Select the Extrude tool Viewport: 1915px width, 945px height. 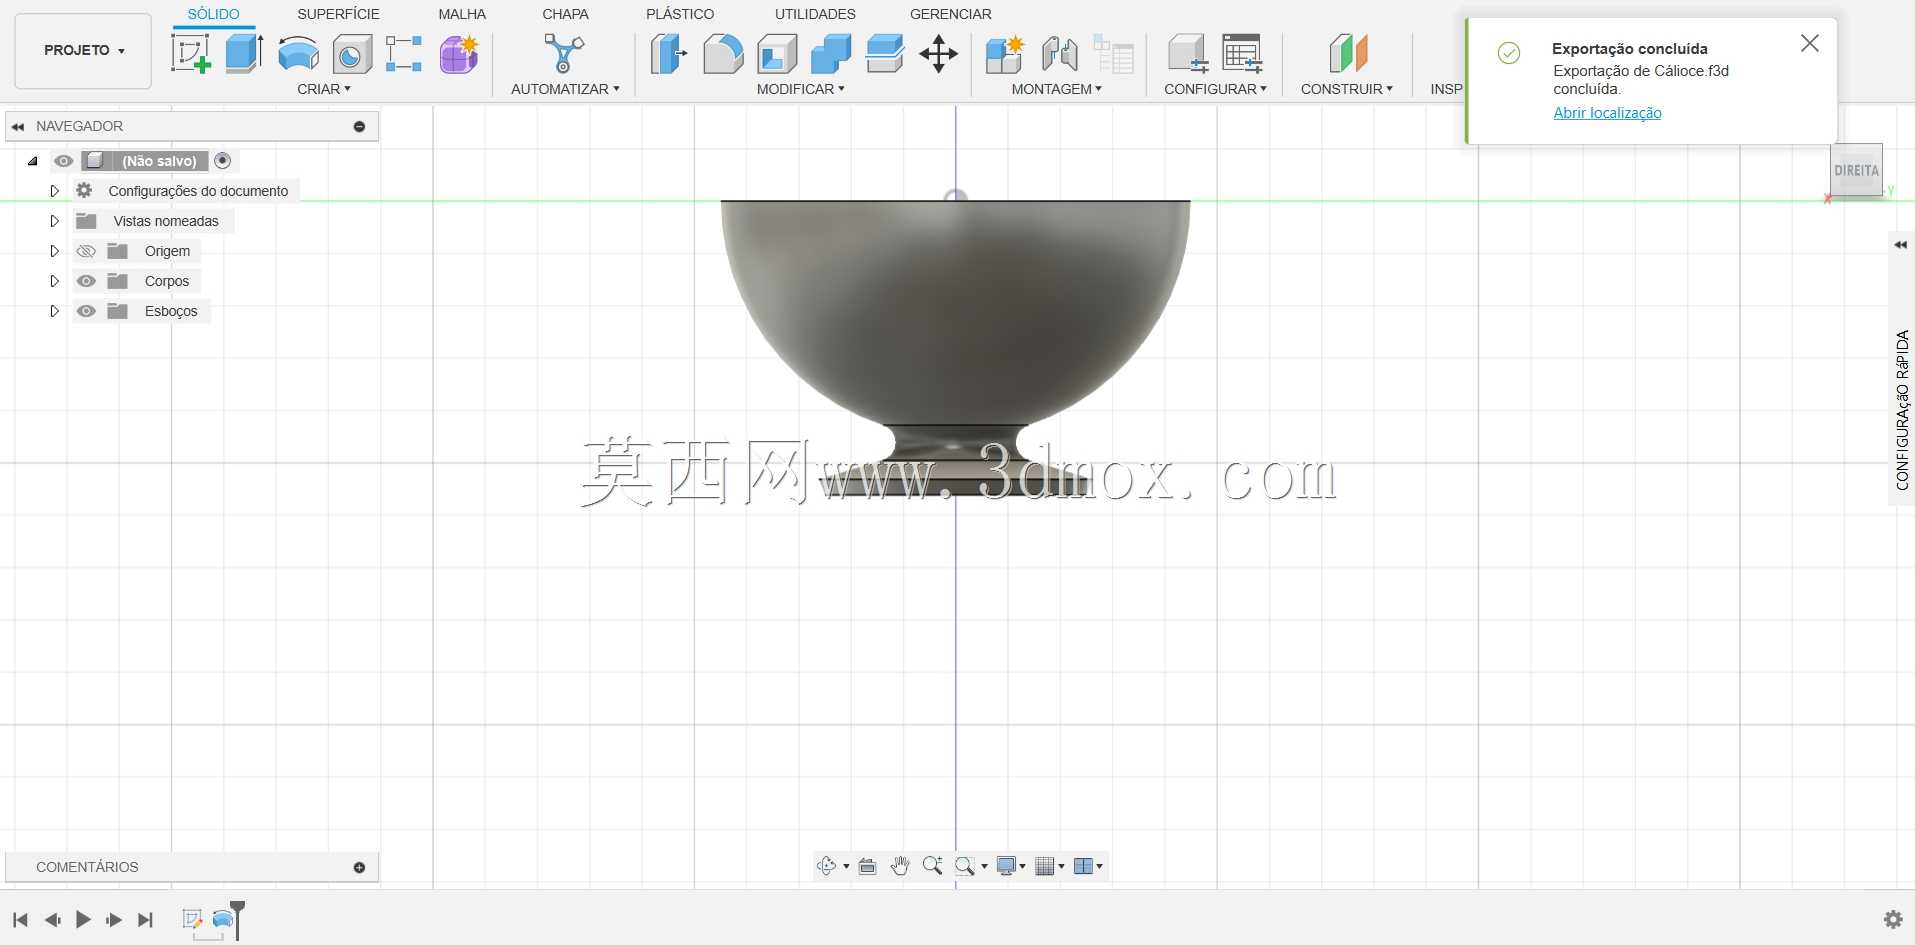244,54
